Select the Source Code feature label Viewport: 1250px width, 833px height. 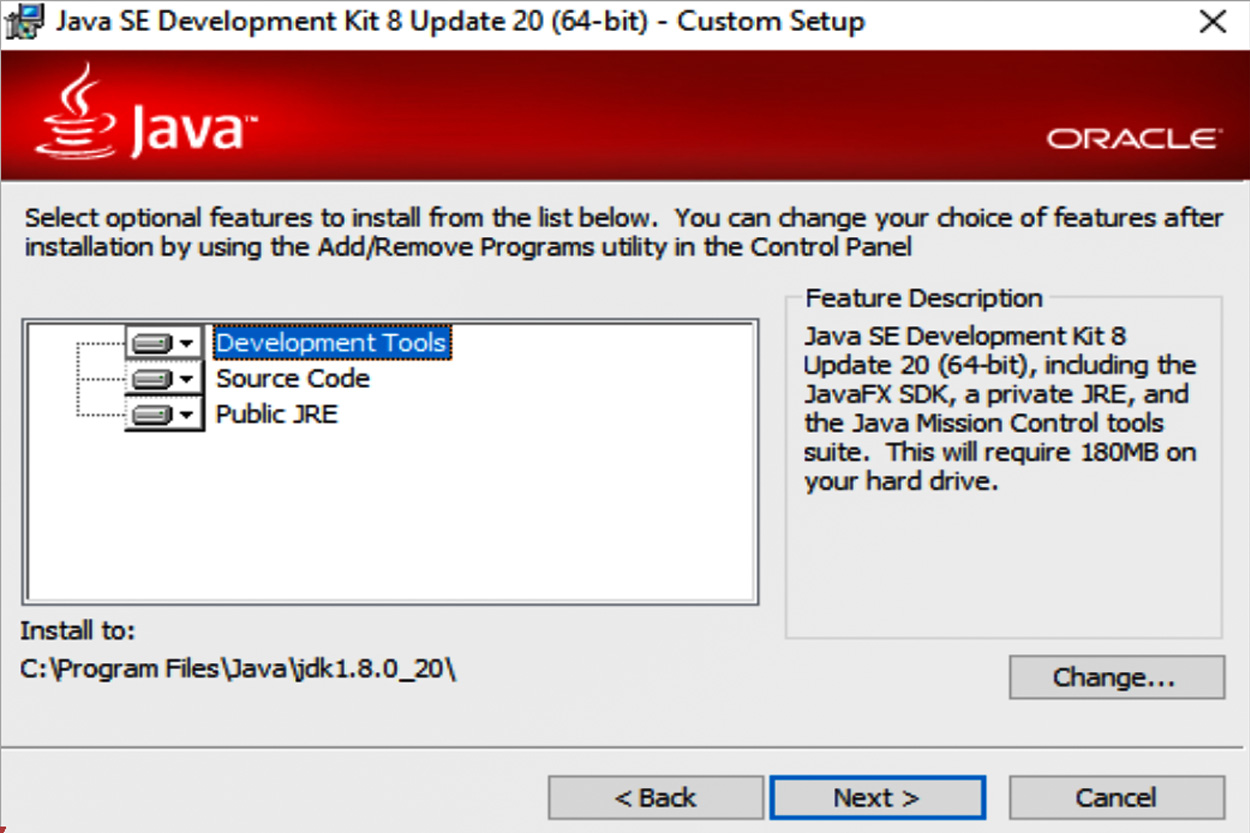tap(293, 379)
